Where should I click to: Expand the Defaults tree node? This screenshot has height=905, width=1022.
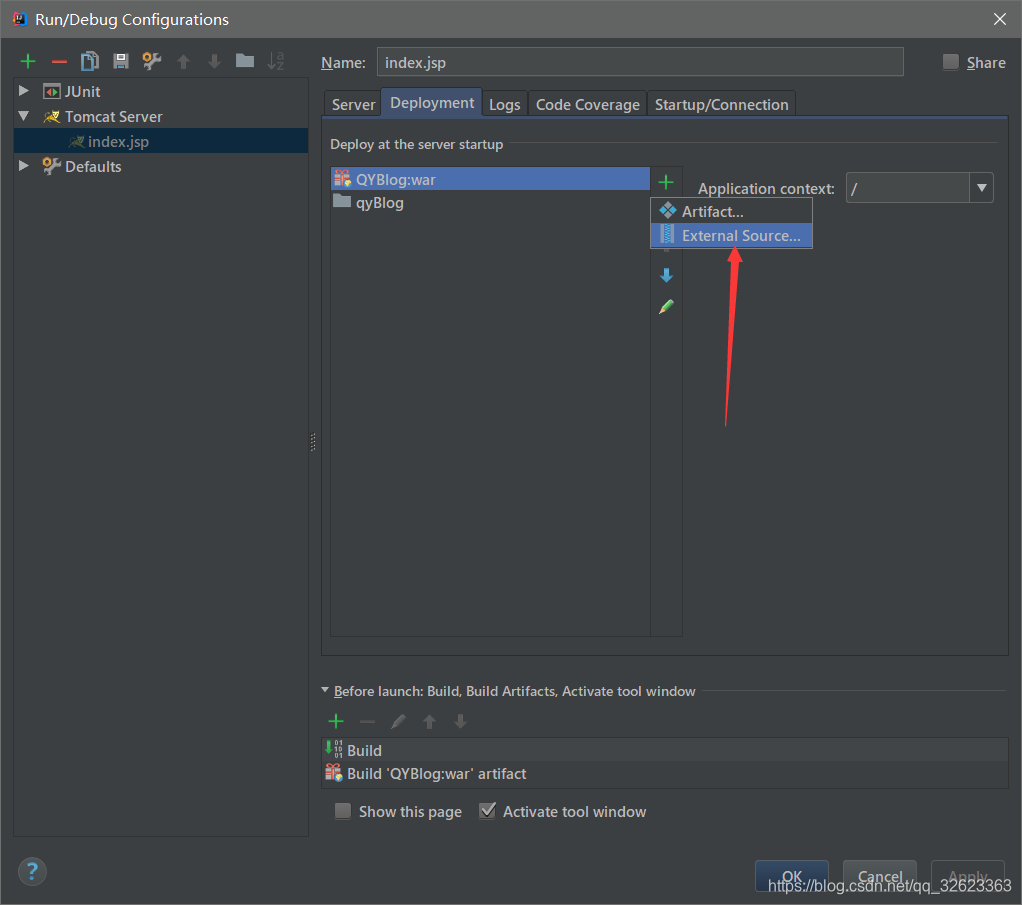23,166
